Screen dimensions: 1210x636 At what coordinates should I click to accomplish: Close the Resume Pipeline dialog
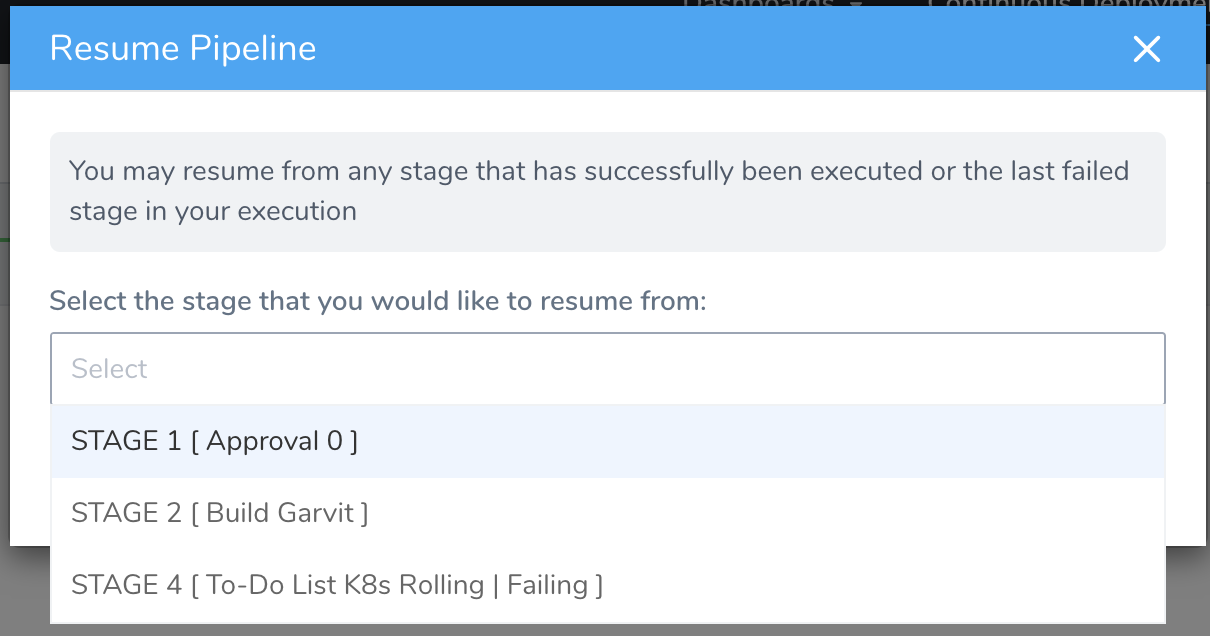(1146, 49)
